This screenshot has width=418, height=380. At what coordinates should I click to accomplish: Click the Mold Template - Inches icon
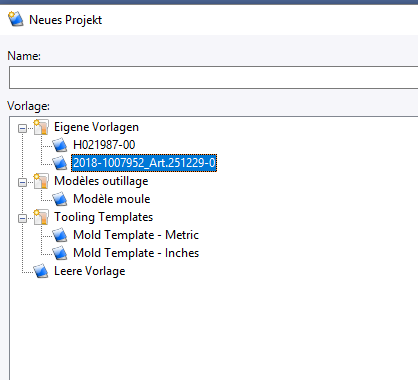click(60, 253)
